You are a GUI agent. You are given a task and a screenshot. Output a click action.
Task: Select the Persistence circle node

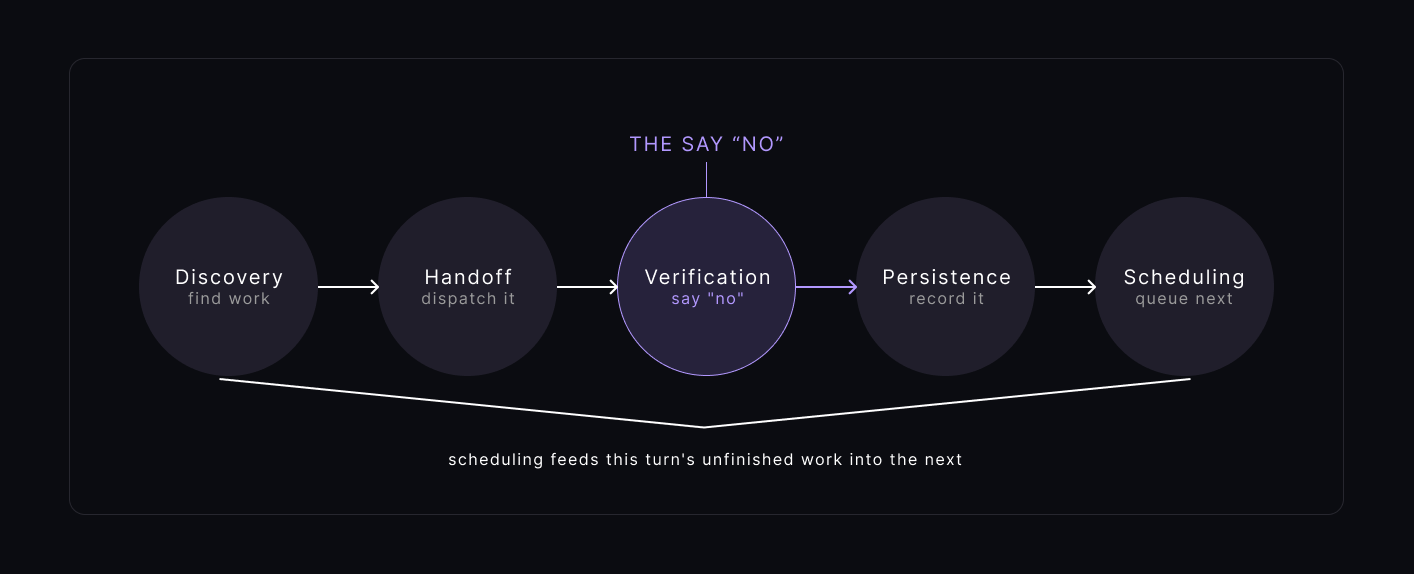click(x=945, y=286)
